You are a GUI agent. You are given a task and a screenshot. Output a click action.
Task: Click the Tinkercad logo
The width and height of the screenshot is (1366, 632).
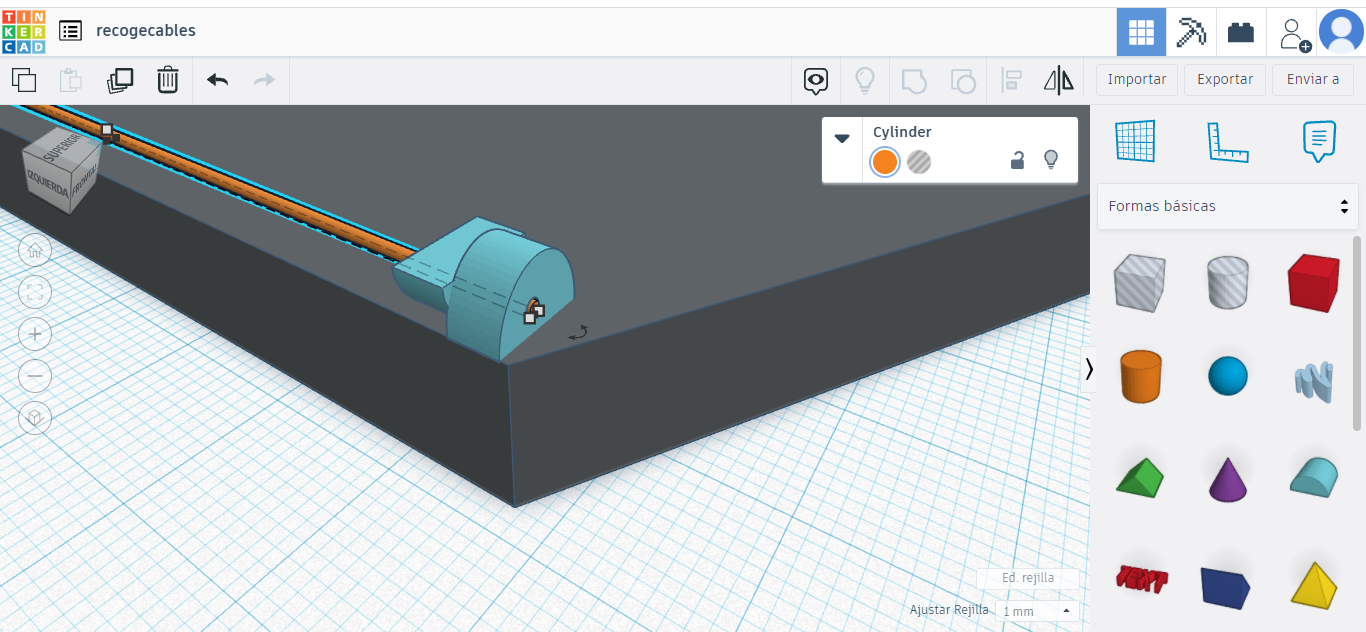pos(24,31)
